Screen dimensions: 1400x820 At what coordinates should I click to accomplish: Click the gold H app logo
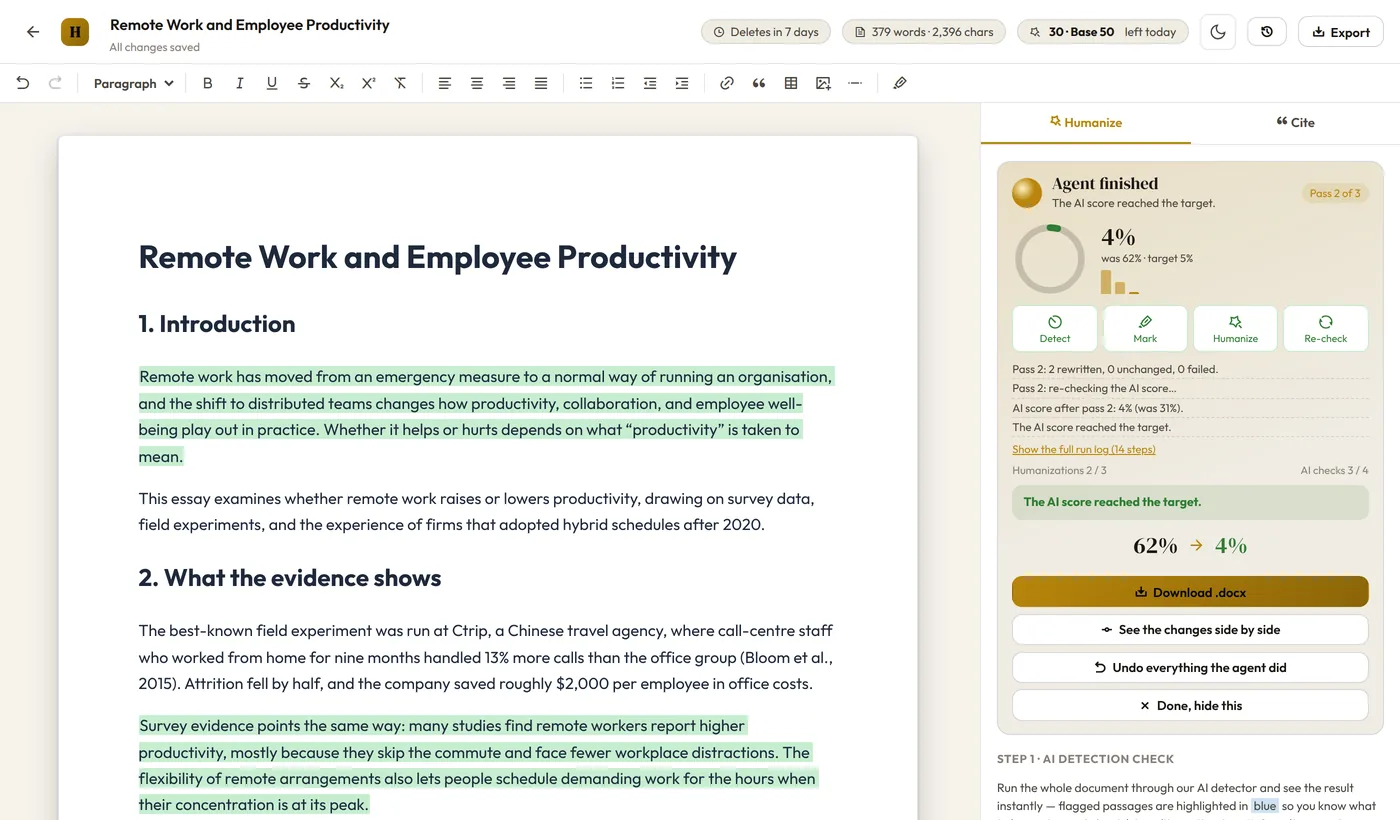(75, 32)
